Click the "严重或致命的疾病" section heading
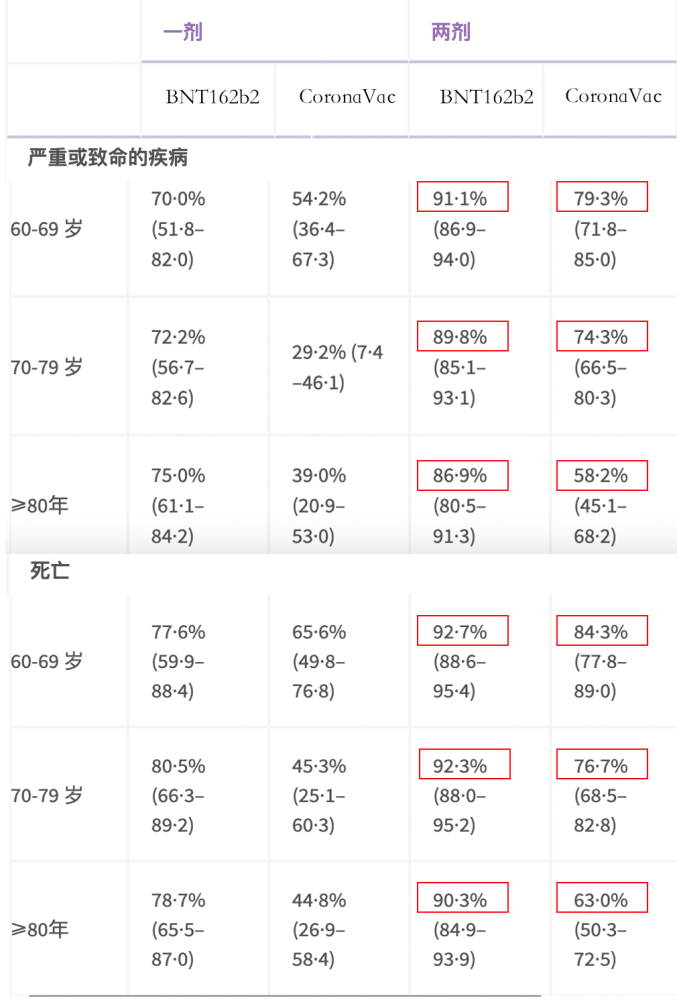The width and height of the screenshot is (677, 1000). (x=108, y=157)
